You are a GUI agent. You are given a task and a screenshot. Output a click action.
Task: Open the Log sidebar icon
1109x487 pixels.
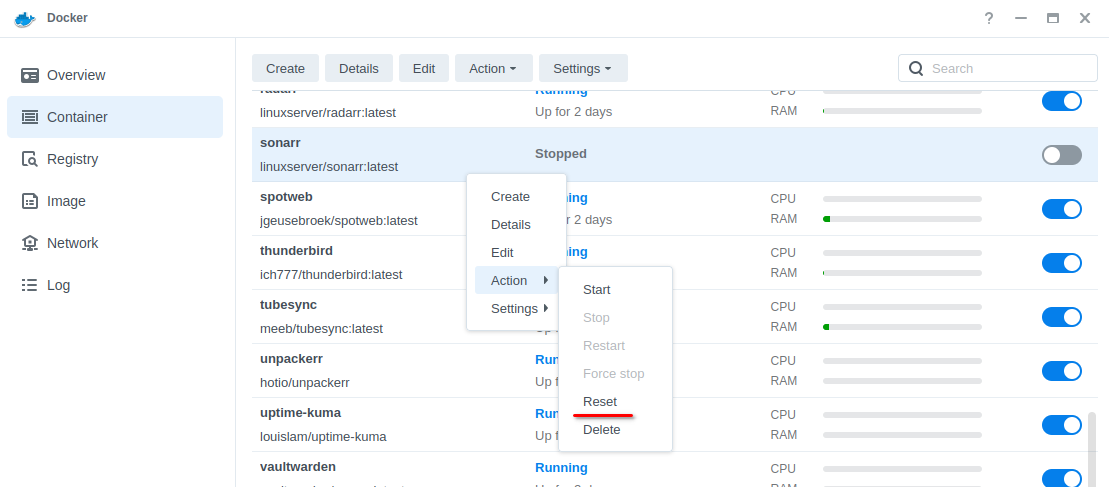(x=30, y=285)
